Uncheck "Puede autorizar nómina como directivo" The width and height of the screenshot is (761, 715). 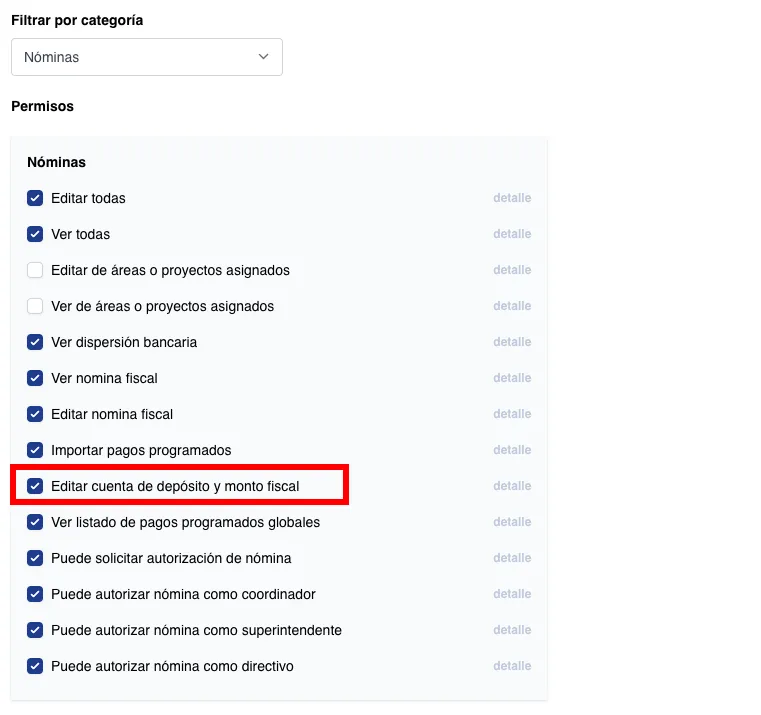(x=35, y=666)
